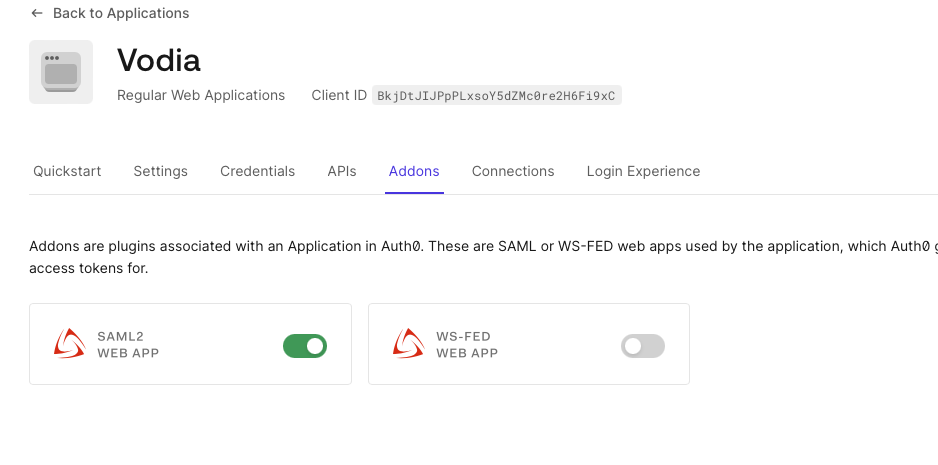Disable the SAML2 Web App toggle
This screenshot has height=465, width=938.
305,346
